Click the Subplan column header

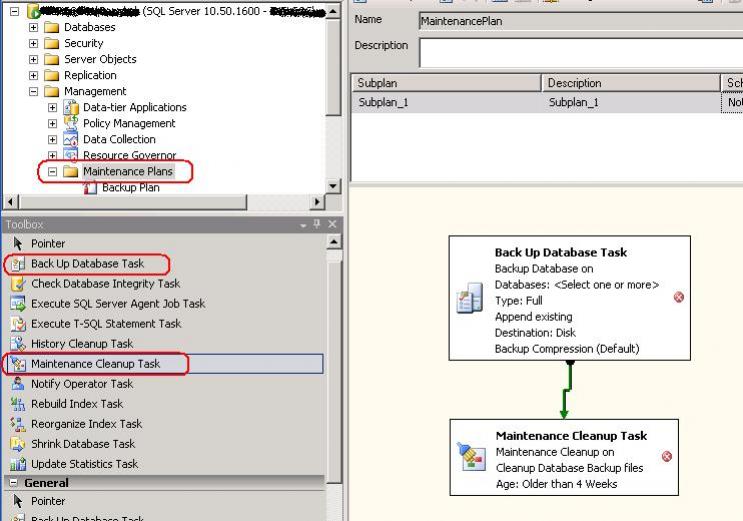click(446, 83)
